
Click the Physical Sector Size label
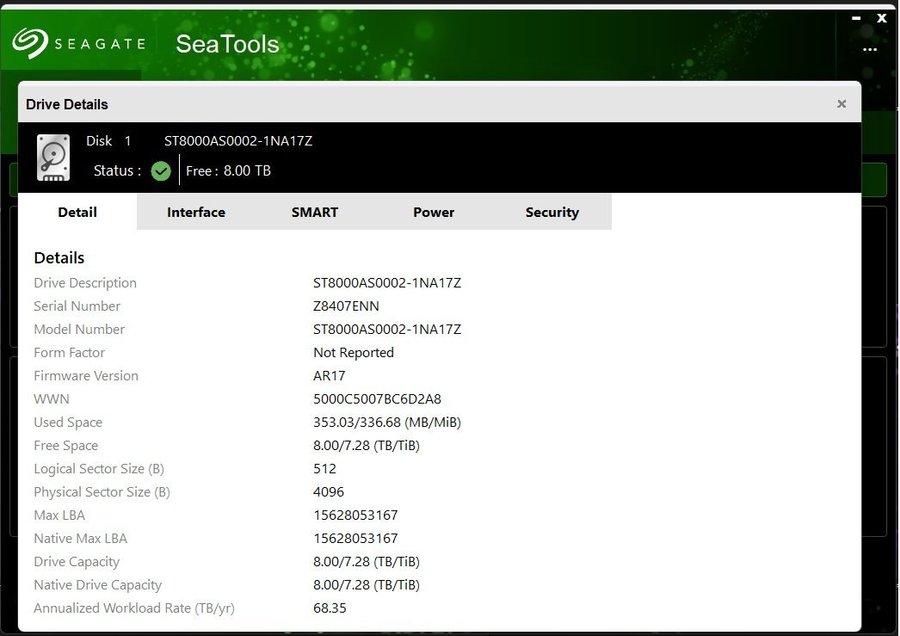tap(102, 492)
